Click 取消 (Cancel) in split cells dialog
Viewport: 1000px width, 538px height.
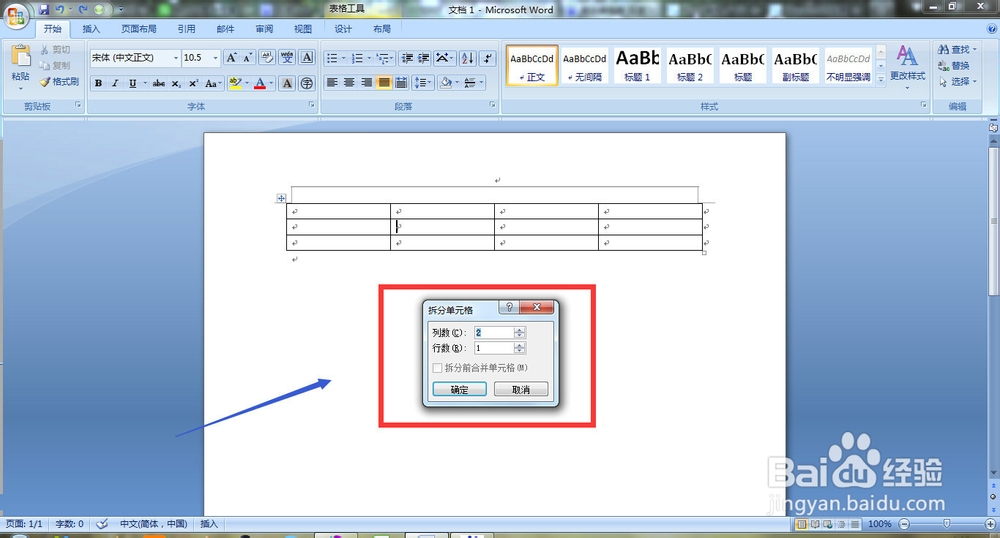click(x=521, y=389)
